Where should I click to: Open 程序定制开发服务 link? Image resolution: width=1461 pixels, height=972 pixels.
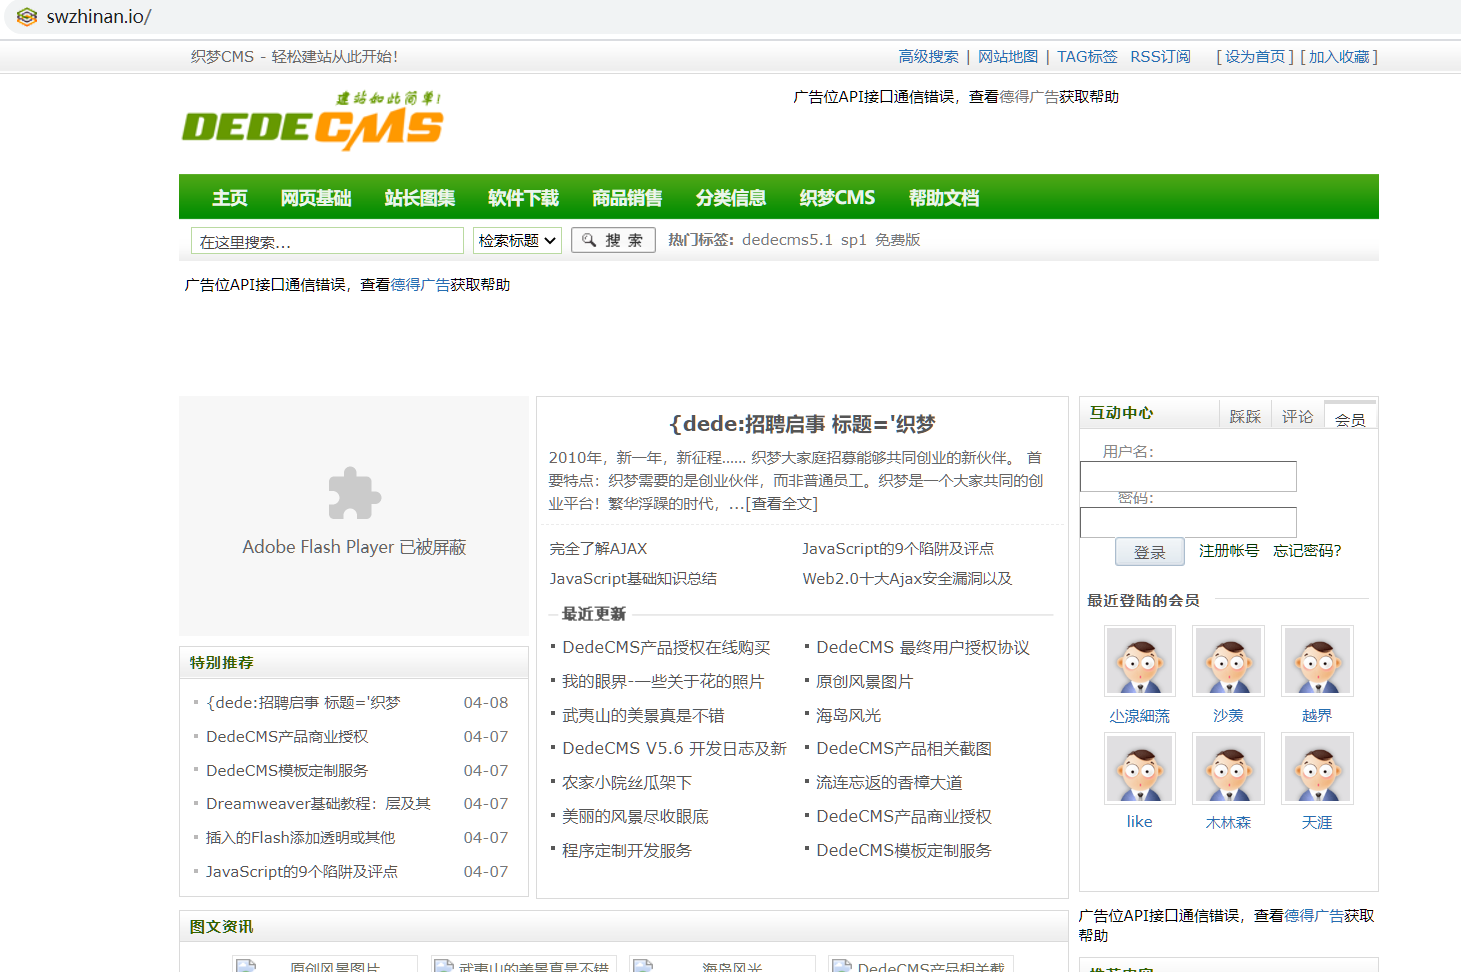click(x=627, y=851)
